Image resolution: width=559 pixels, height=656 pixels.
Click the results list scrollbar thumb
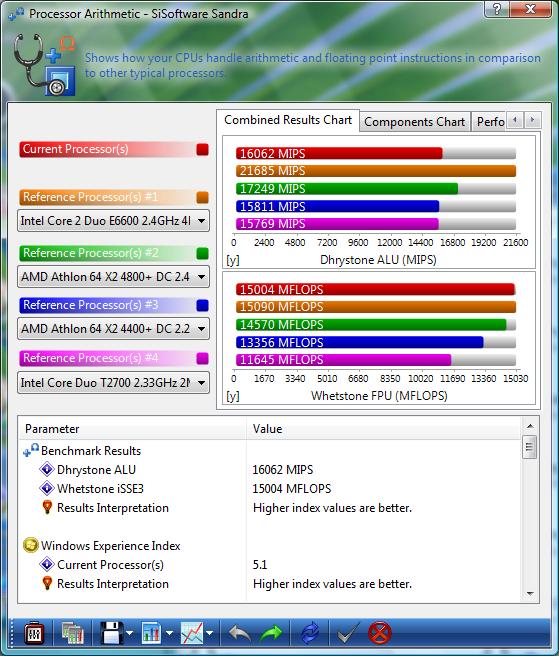pyautogui.click(x=530, y=447)
